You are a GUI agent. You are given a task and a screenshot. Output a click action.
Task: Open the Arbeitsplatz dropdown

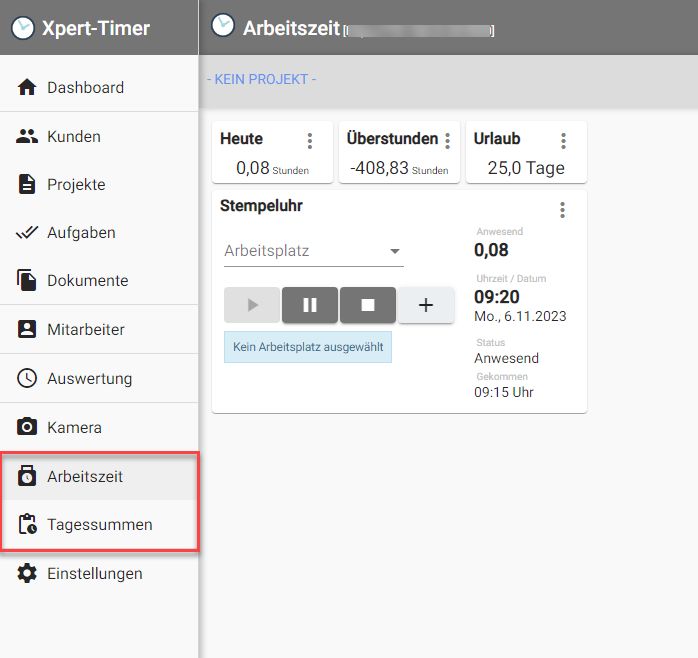[x=394, y=251]
